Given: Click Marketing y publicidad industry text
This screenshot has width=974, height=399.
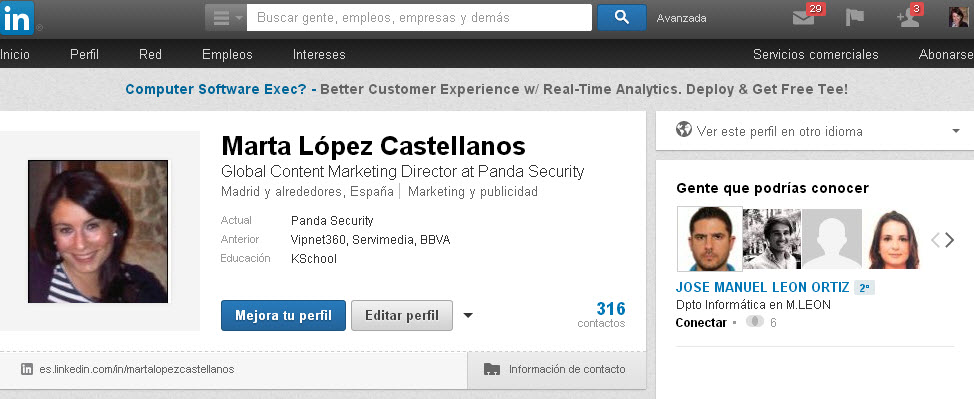Looking at the screenshot, I should click(x=473, y=191).
